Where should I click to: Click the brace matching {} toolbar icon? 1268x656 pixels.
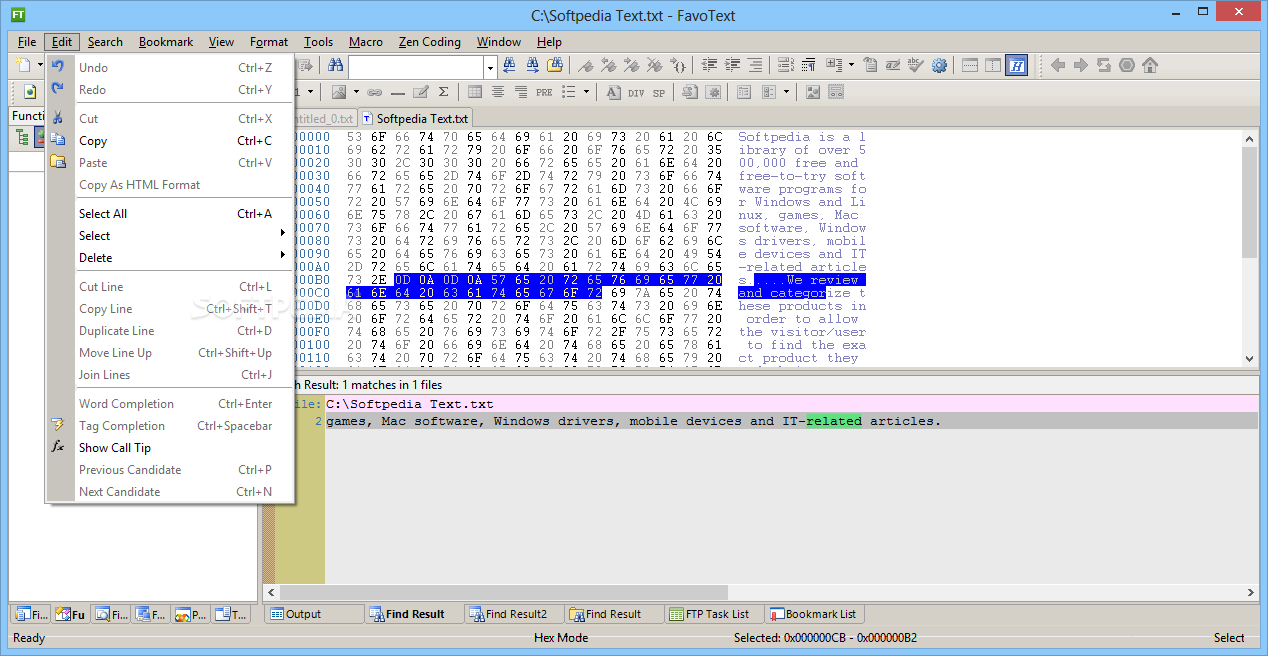click(x=678, y=65)
